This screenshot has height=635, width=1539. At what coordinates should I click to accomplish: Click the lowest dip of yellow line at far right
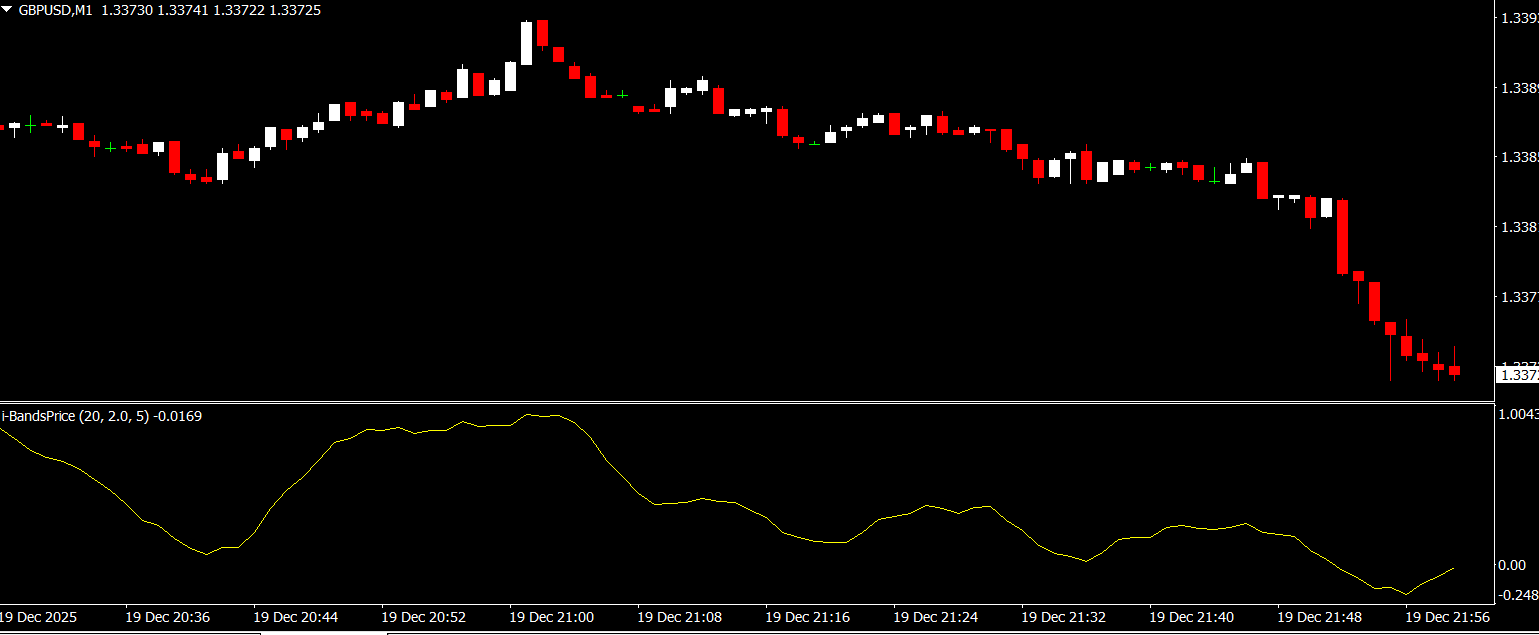(x=1407, y=594)
